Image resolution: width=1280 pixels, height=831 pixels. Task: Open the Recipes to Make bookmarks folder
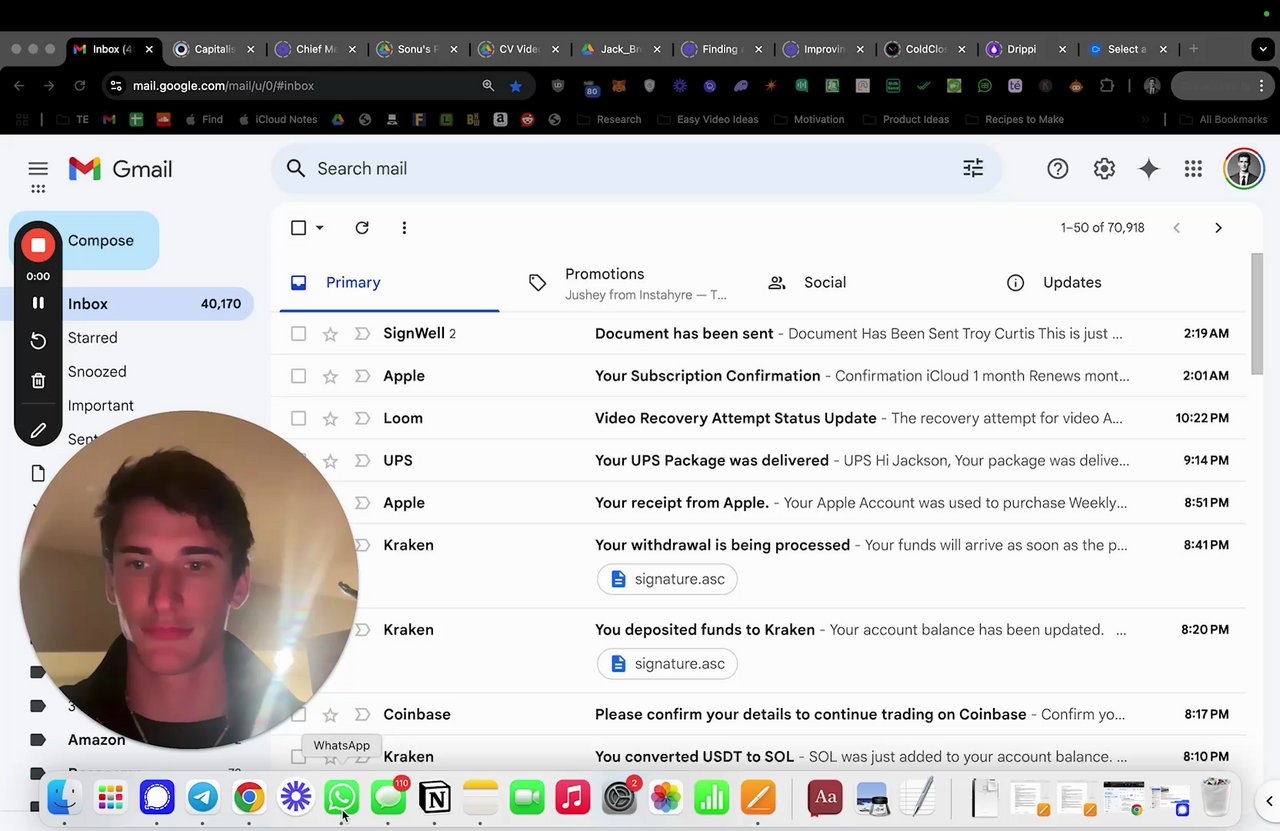[1013, 119]
